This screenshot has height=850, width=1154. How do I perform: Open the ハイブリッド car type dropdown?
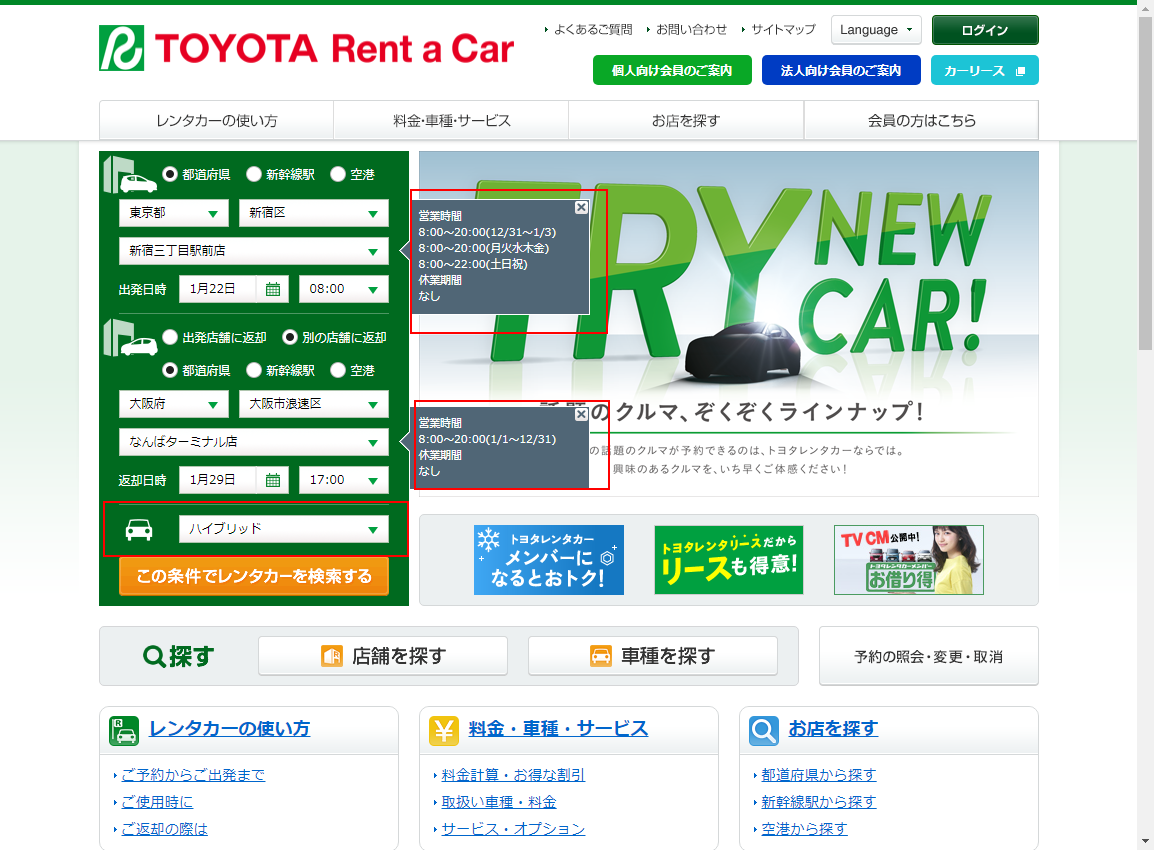tap(283, 529)
